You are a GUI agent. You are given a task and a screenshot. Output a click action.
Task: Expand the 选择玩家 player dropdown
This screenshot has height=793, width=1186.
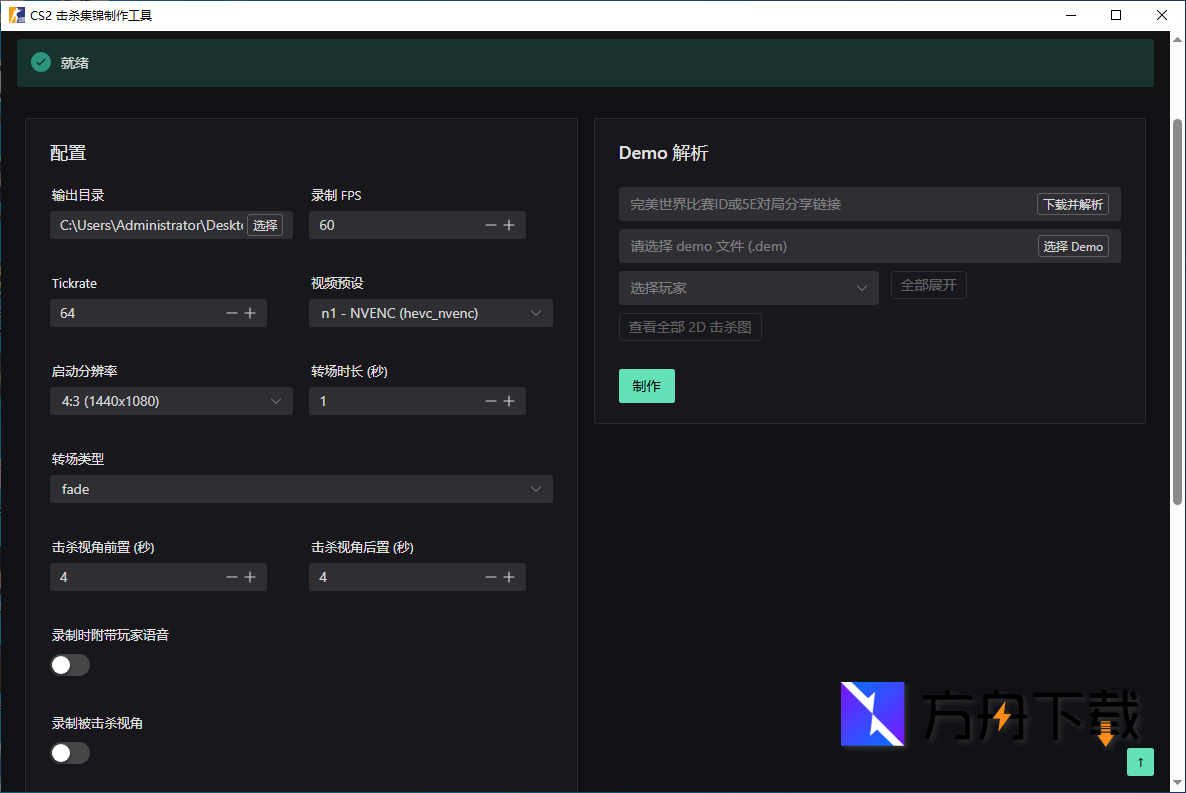748,287
